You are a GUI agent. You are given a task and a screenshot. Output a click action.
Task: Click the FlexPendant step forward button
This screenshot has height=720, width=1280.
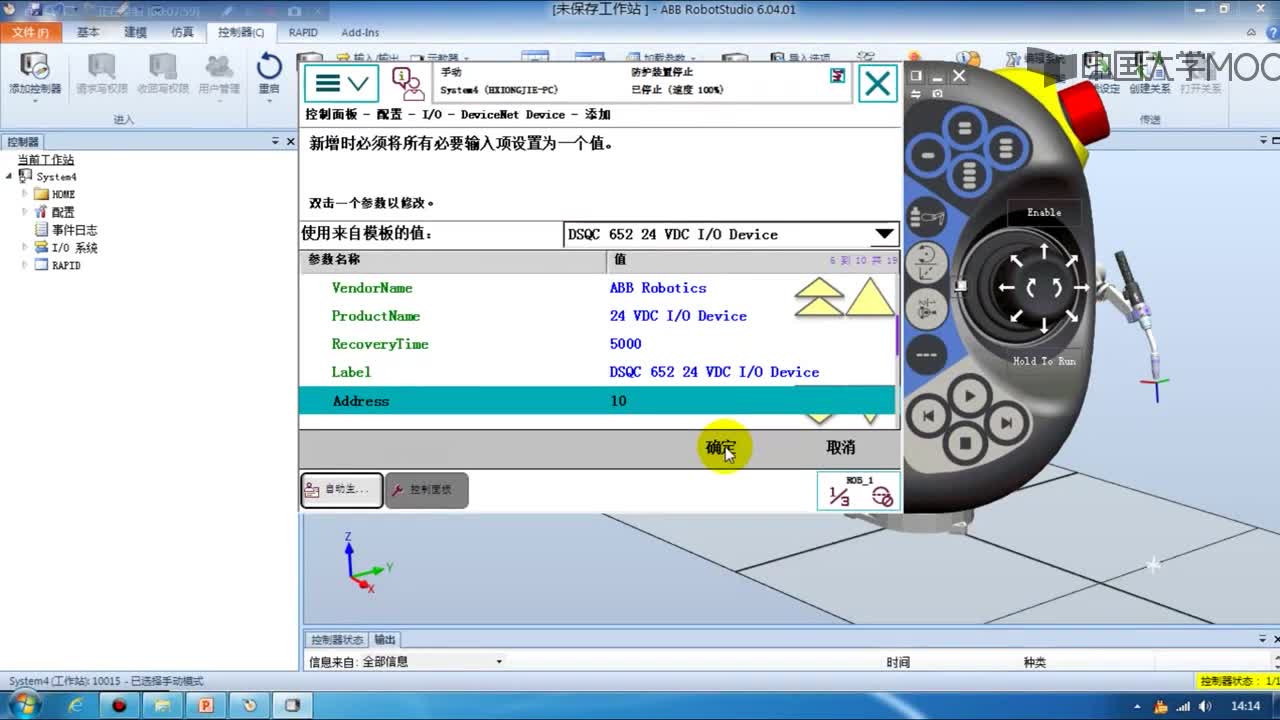(x=1005, y=423)
